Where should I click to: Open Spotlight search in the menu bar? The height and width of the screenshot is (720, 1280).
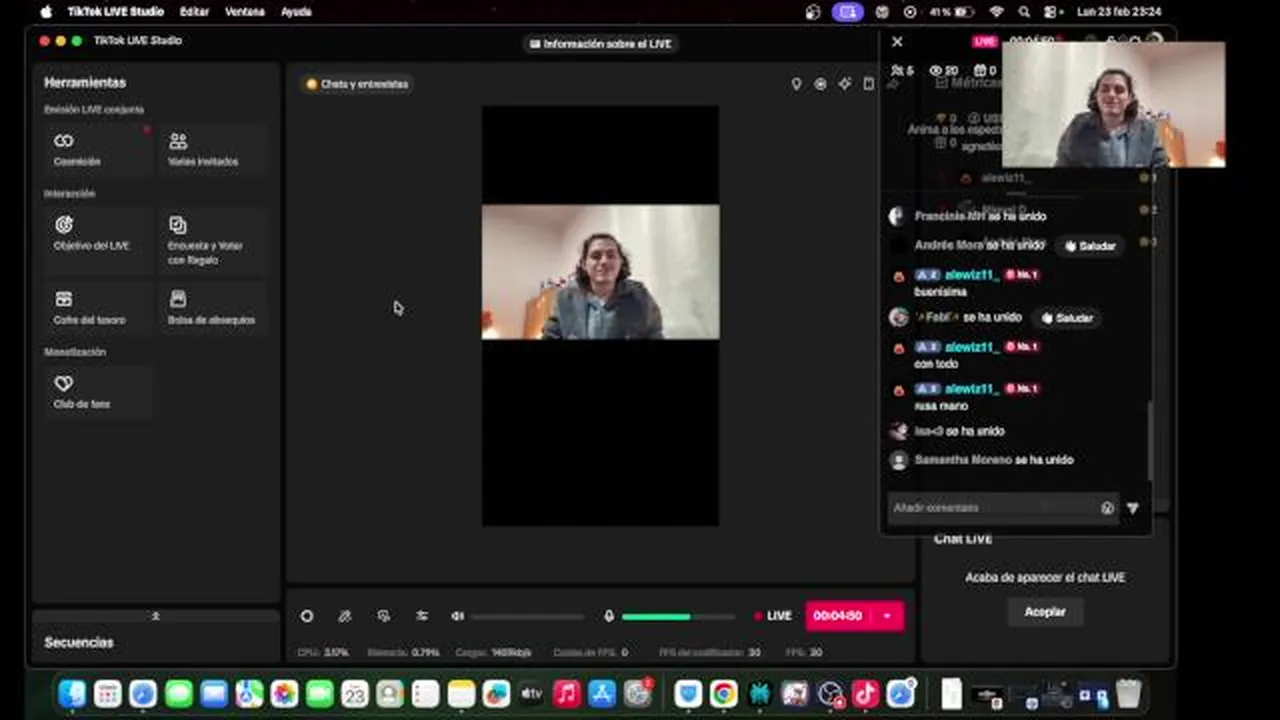(1024, 12)
